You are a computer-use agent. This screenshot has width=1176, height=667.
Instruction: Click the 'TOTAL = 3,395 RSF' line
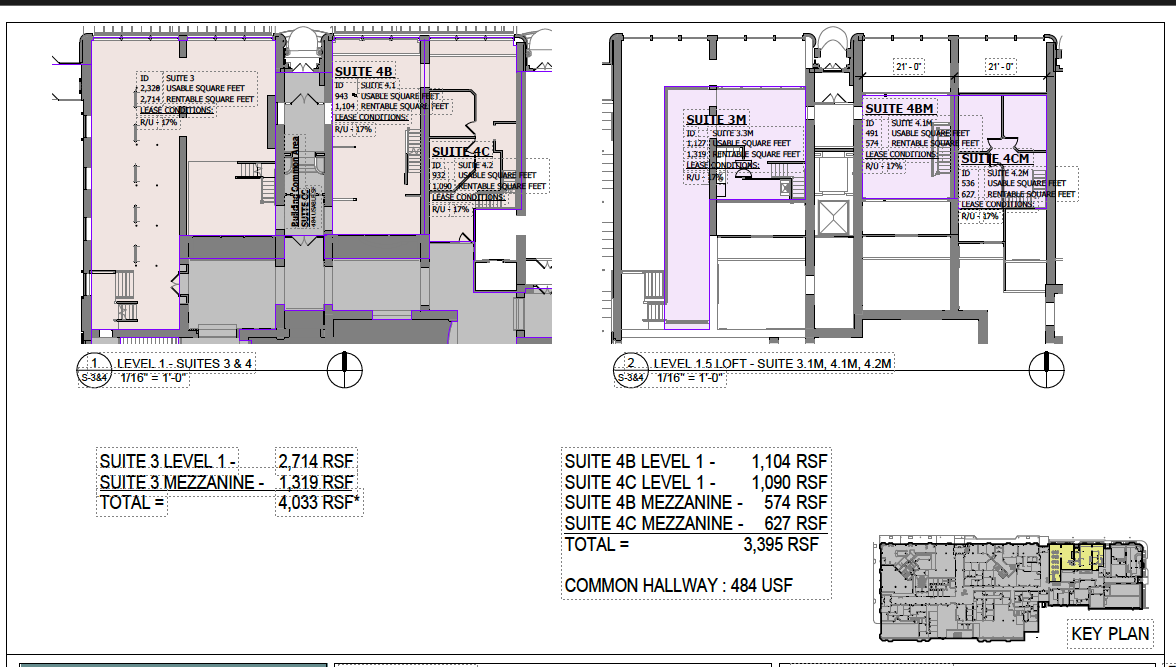[692, 545]
